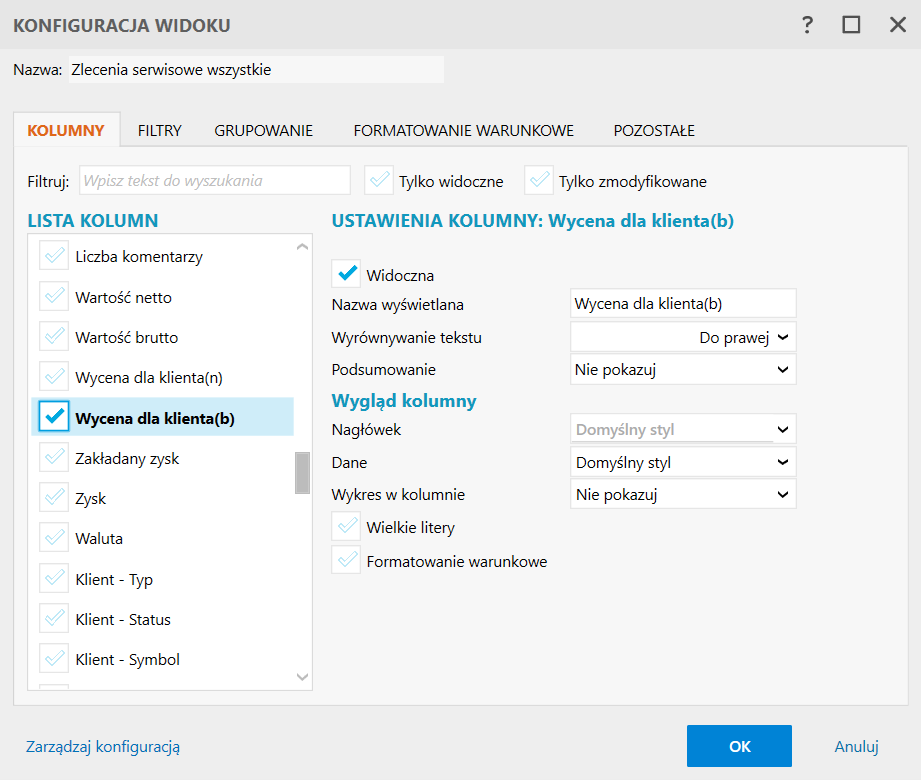Toggle the Waluta column check icon
This screenshot has width=921, height=780.
54,537
